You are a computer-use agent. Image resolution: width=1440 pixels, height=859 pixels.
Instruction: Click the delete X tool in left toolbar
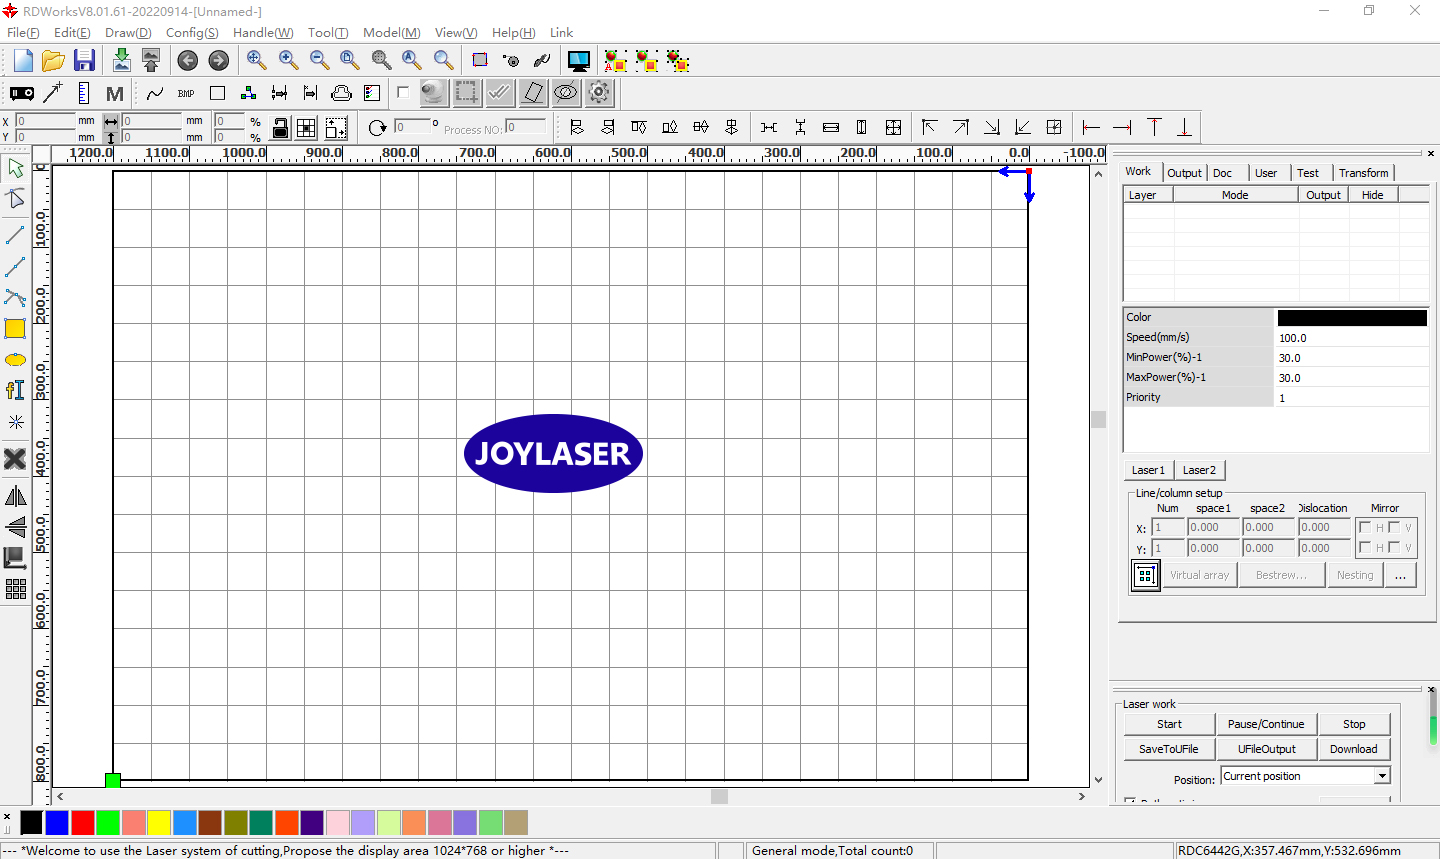[15, 459]
